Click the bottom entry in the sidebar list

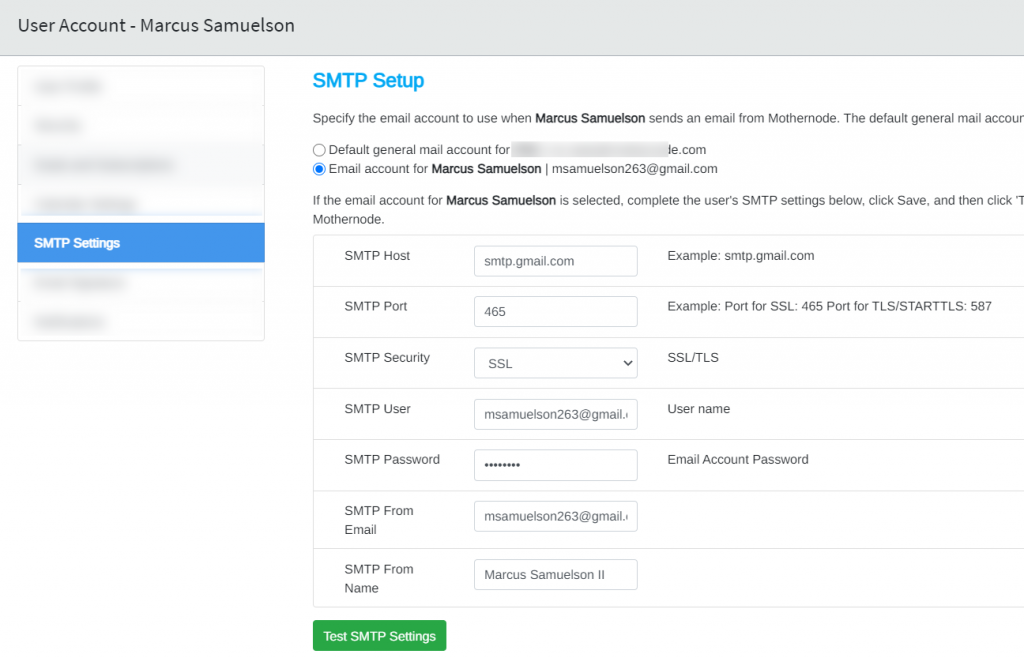tap(140, 321)
